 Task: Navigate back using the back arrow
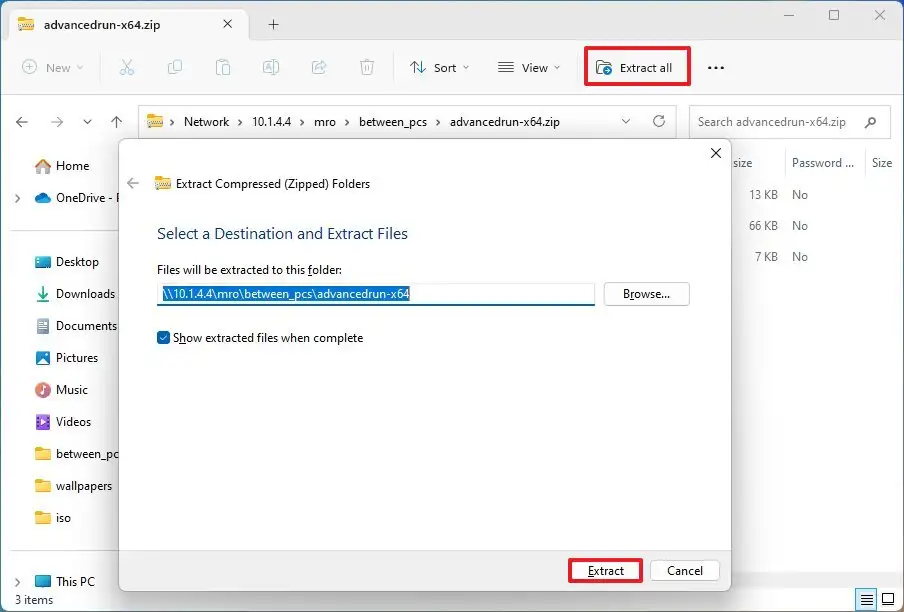pyautogui.click(x=22, y=121)
